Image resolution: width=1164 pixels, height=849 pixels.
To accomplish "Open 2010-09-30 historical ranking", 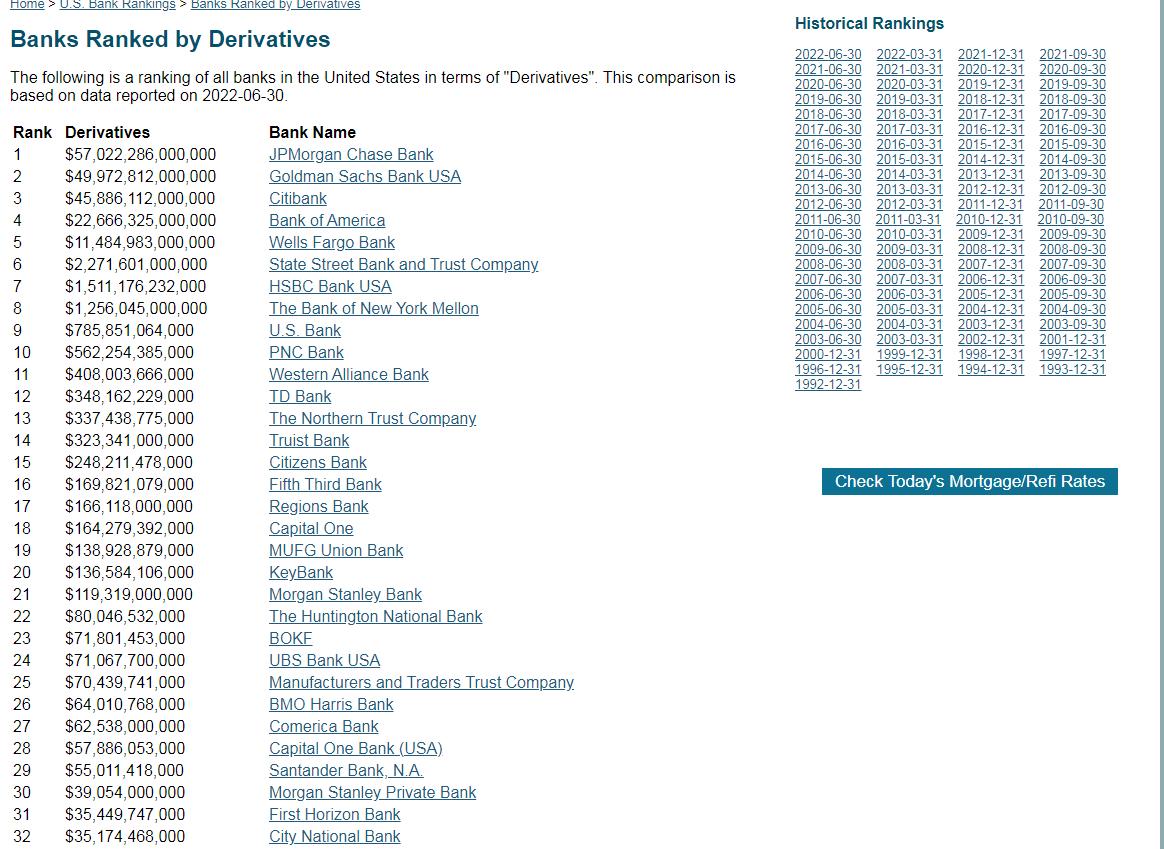I will click(x=1070, y=220).
